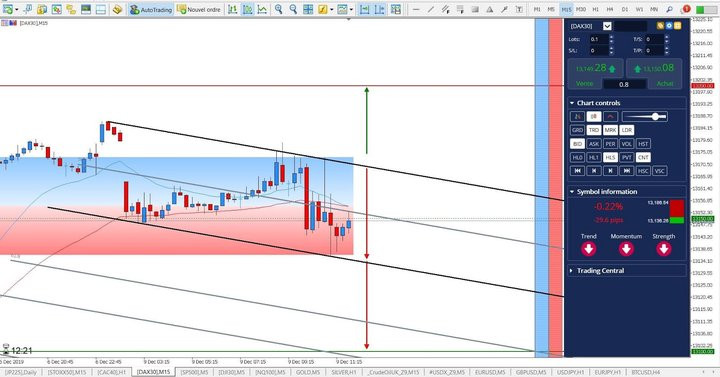
Task: Switch to the SP500,M5 chart tab
Action: coord(194,372)
